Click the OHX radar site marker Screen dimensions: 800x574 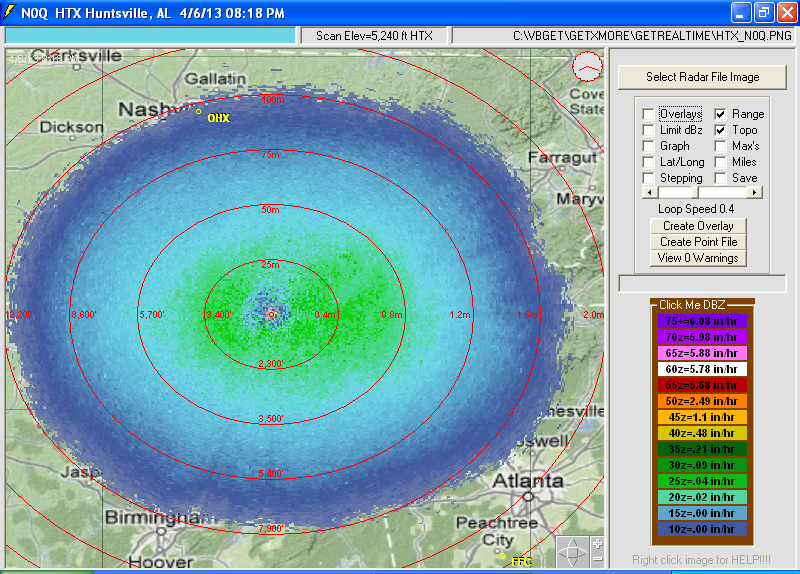pos(198,112)
